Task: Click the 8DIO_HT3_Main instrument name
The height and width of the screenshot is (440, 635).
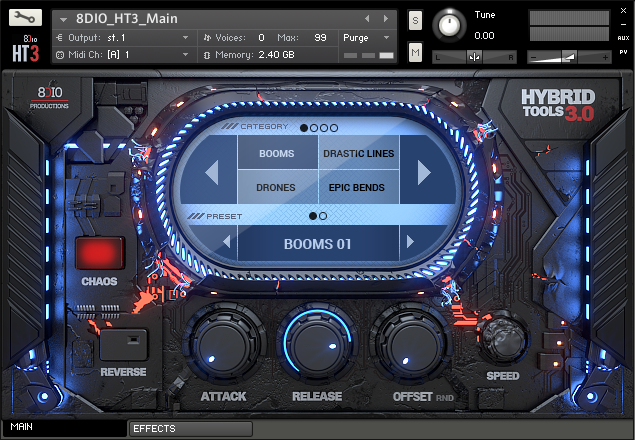Action: coord(127,19)
